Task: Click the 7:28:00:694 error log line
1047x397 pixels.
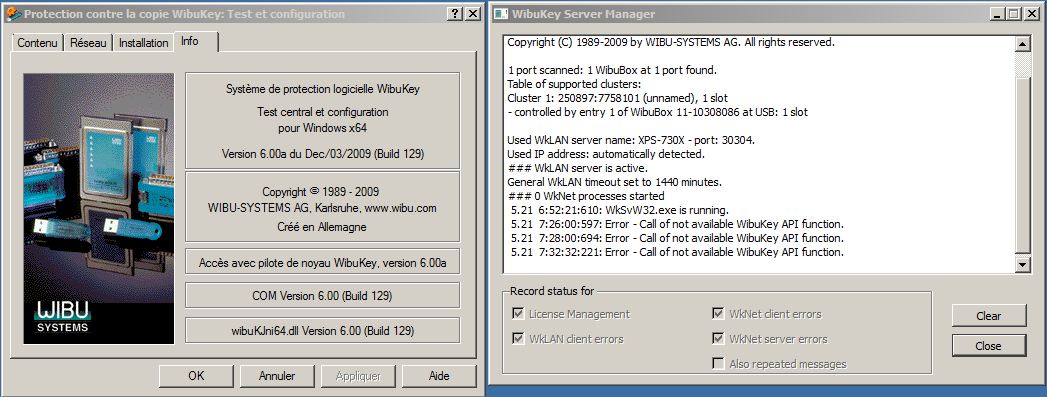Action: 676,238
